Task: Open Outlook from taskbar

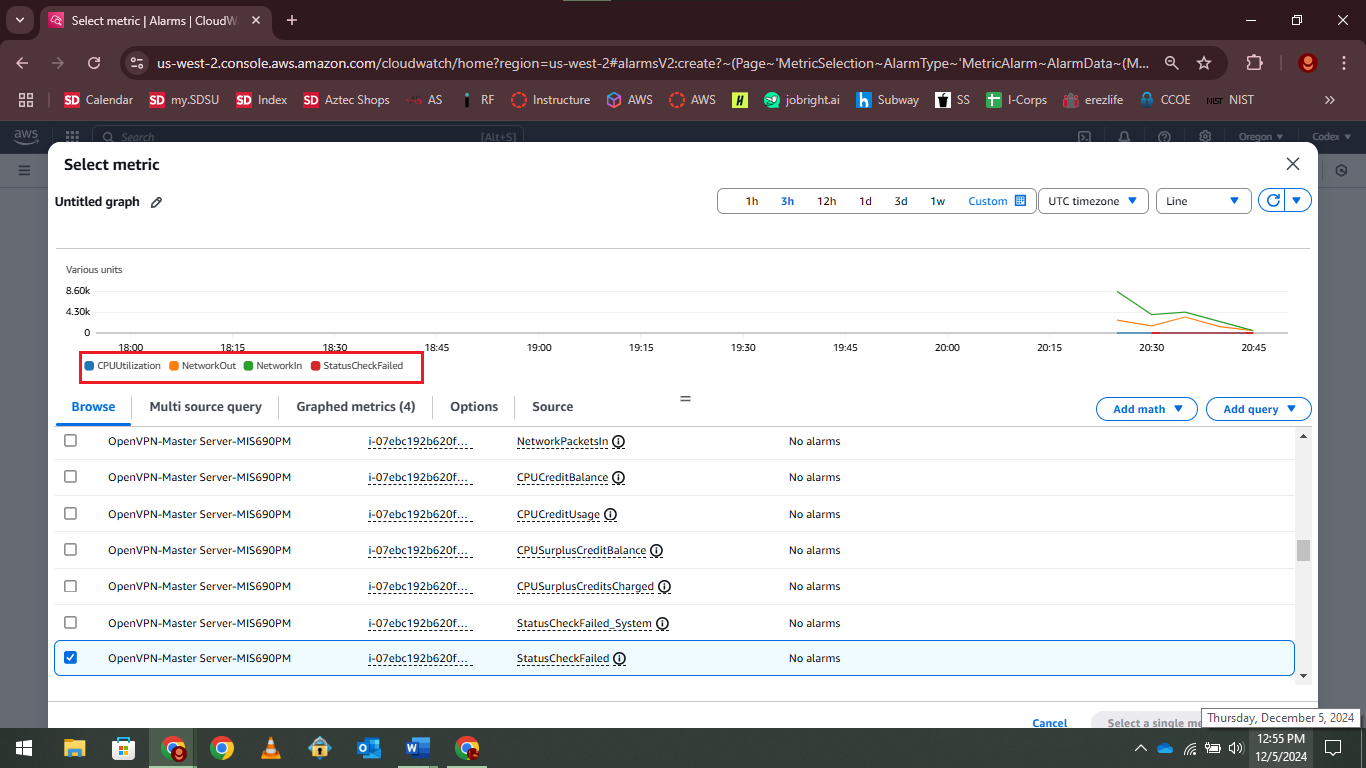Action: coord(368,748)
